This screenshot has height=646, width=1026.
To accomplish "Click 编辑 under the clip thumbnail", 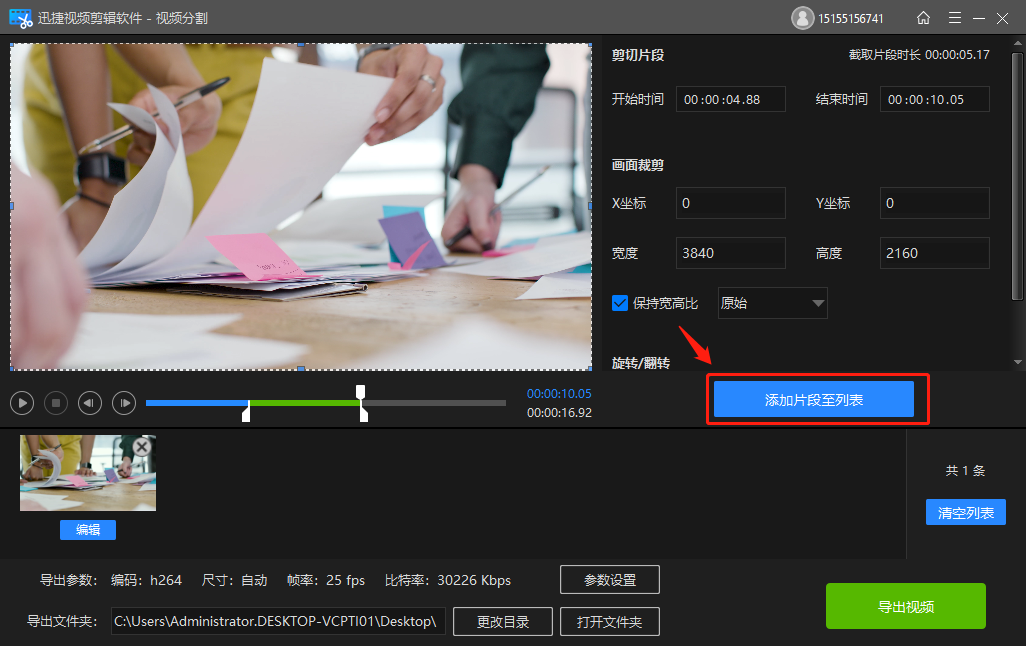I will pos(88,530).
